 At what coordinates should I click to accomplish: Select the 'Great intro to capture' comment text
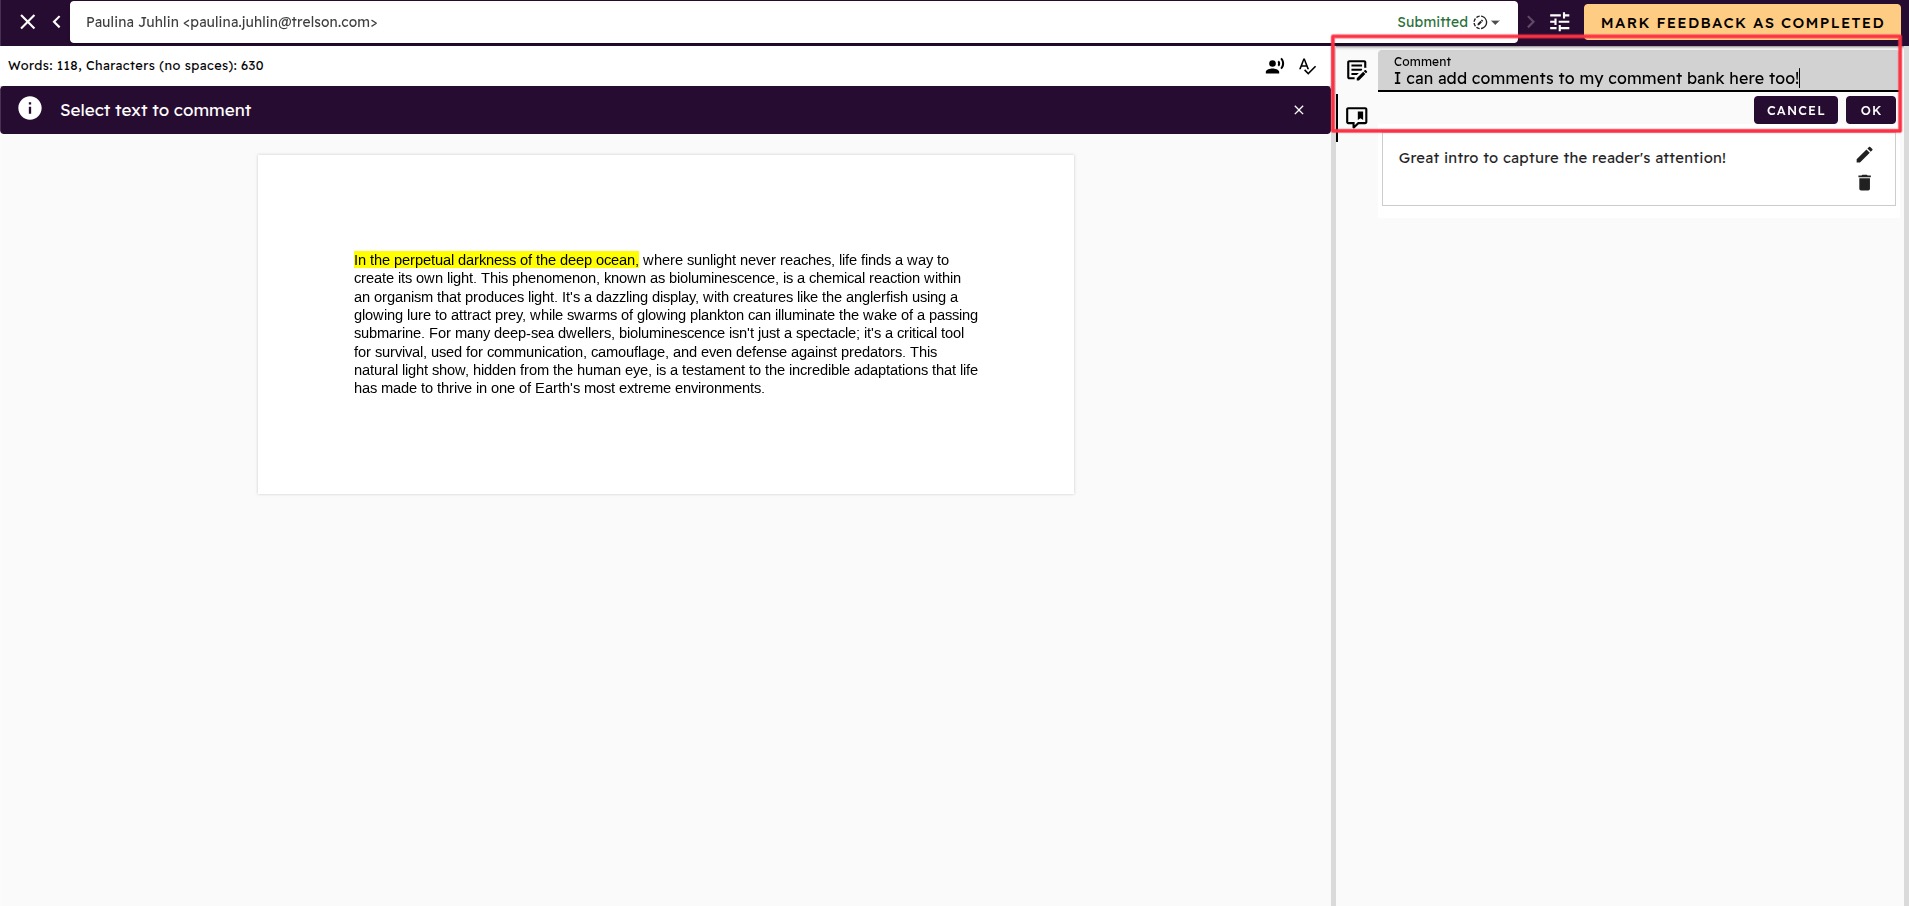click(1562, 158)
